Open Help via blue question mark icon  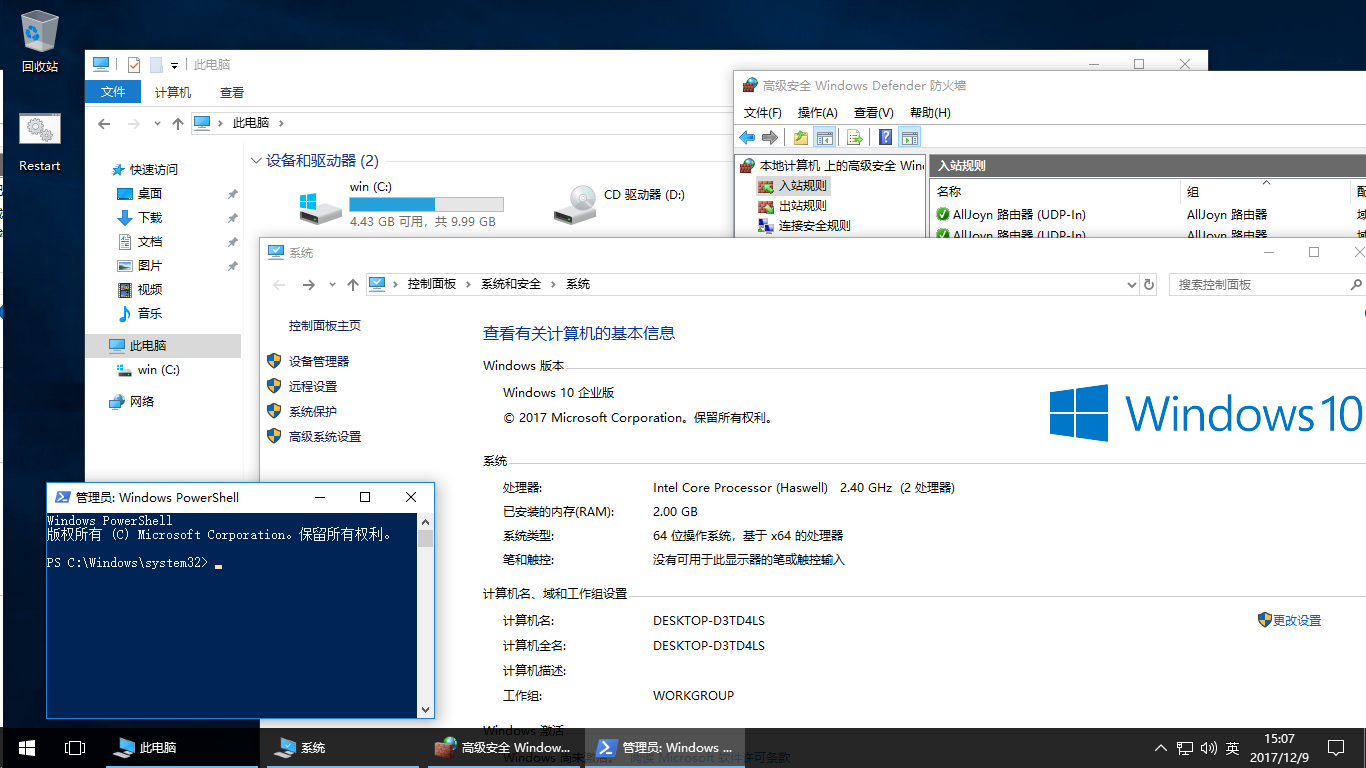pos(885,137)
